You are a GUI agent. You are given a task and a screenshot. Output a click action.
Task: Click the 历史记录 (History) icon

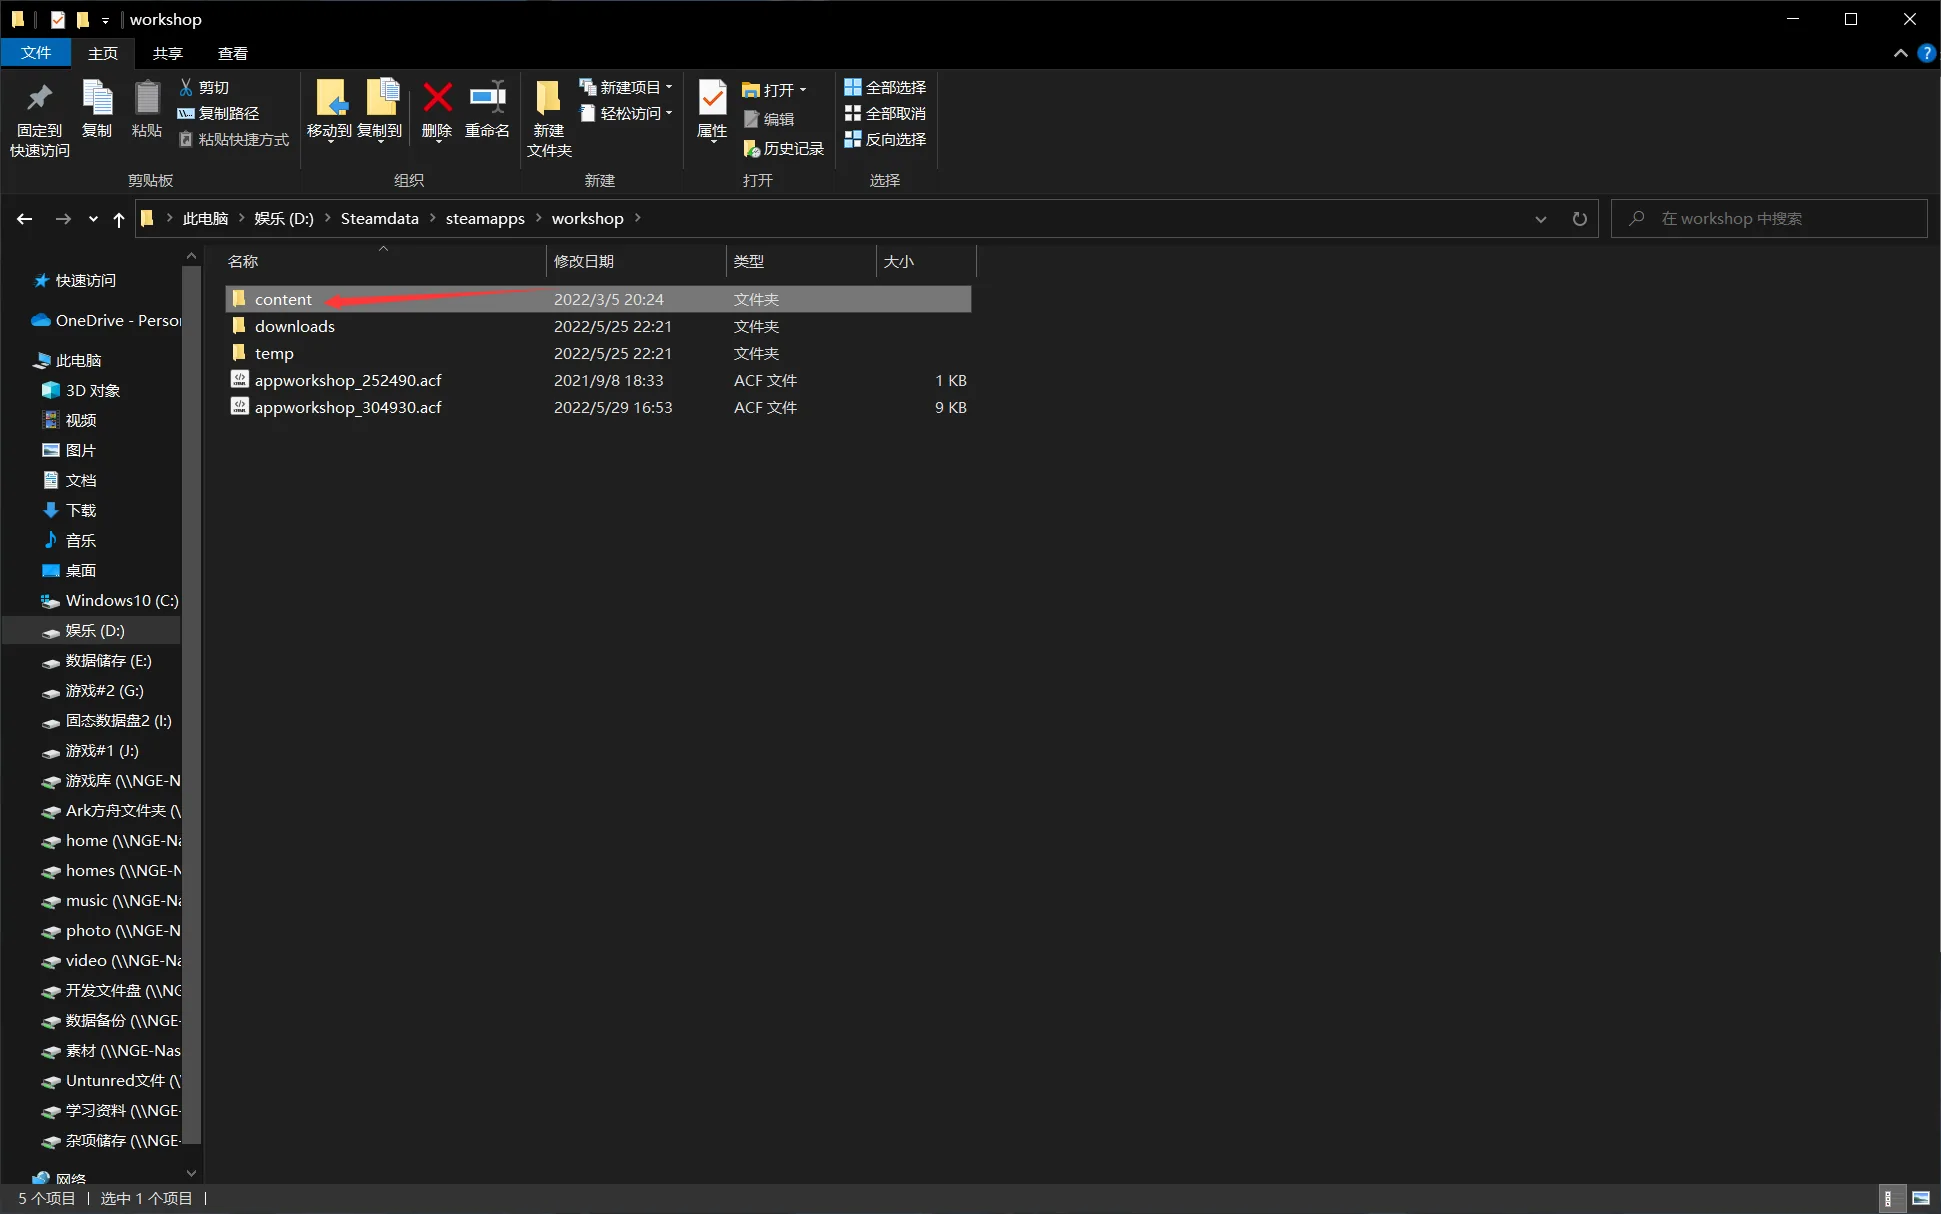point(752,148)
